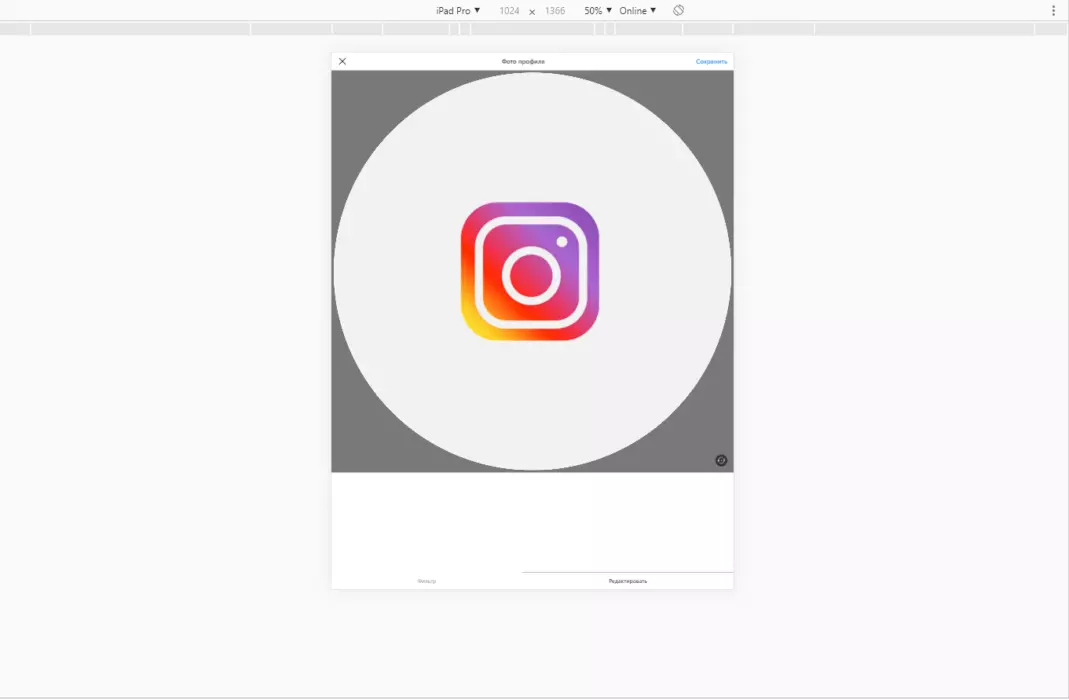Viewport: 1069px width, 700px height.
Task: Open the three-dot device toolbar menu
Action: pyautogui.click(x=1053, y=11)
